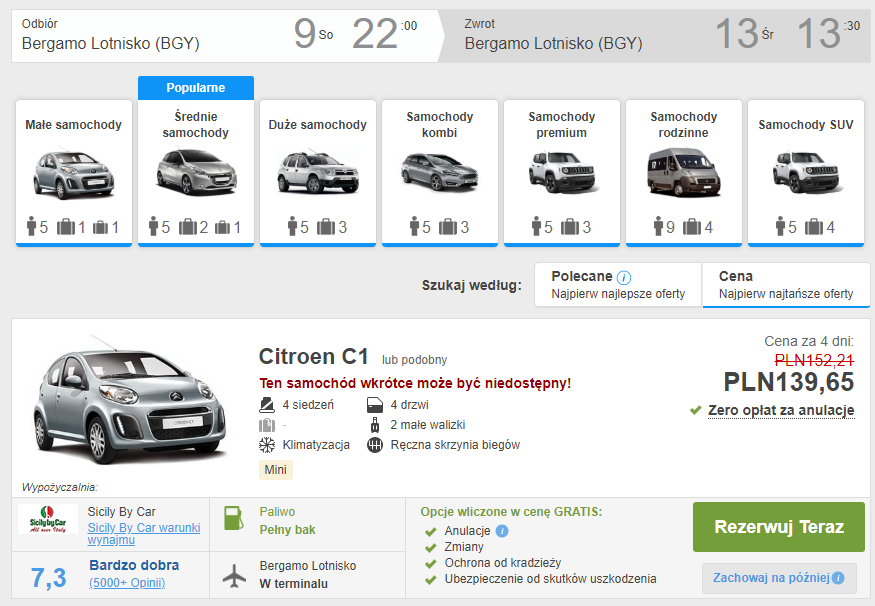Click the 7,3 rating score
Viewport: 875px width, 606px height.
[x=49, y=578]
